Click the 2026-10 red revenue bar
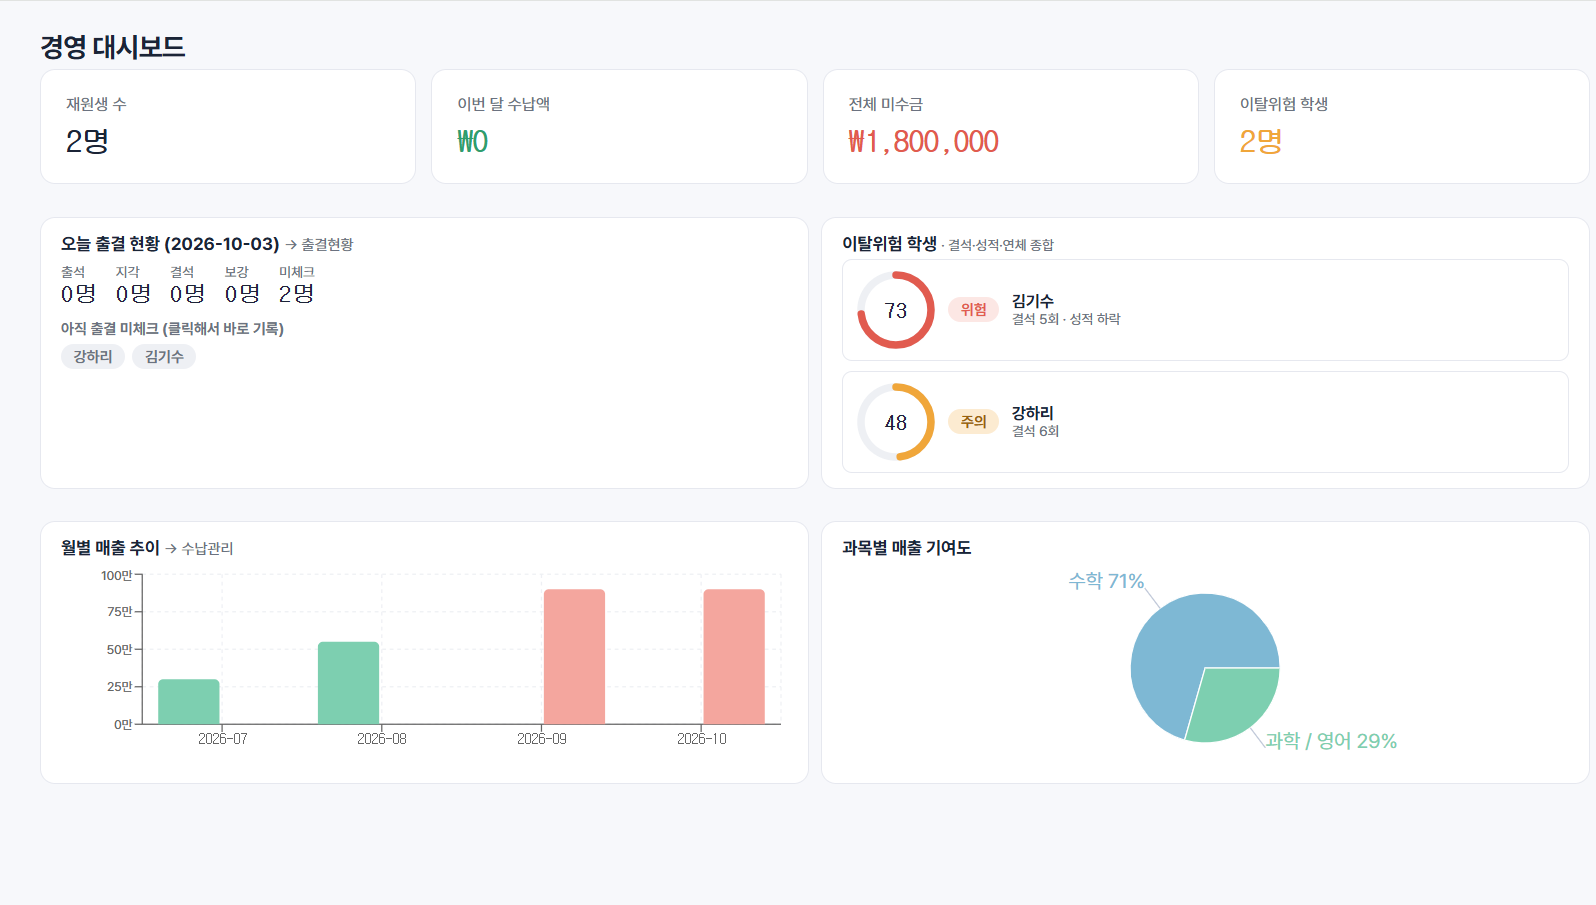1596x905 pixels. click(734, 657)
